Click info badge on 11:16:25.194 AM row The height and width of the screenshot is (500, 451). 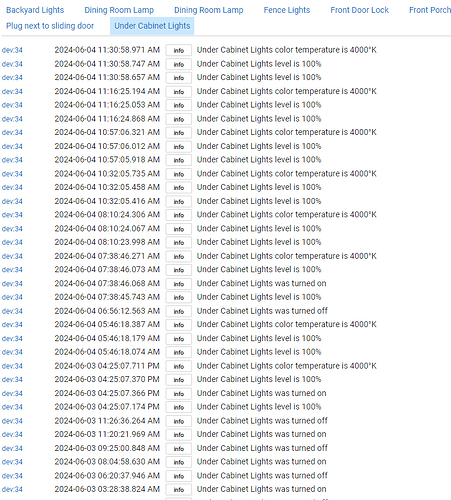coord(179,92)
